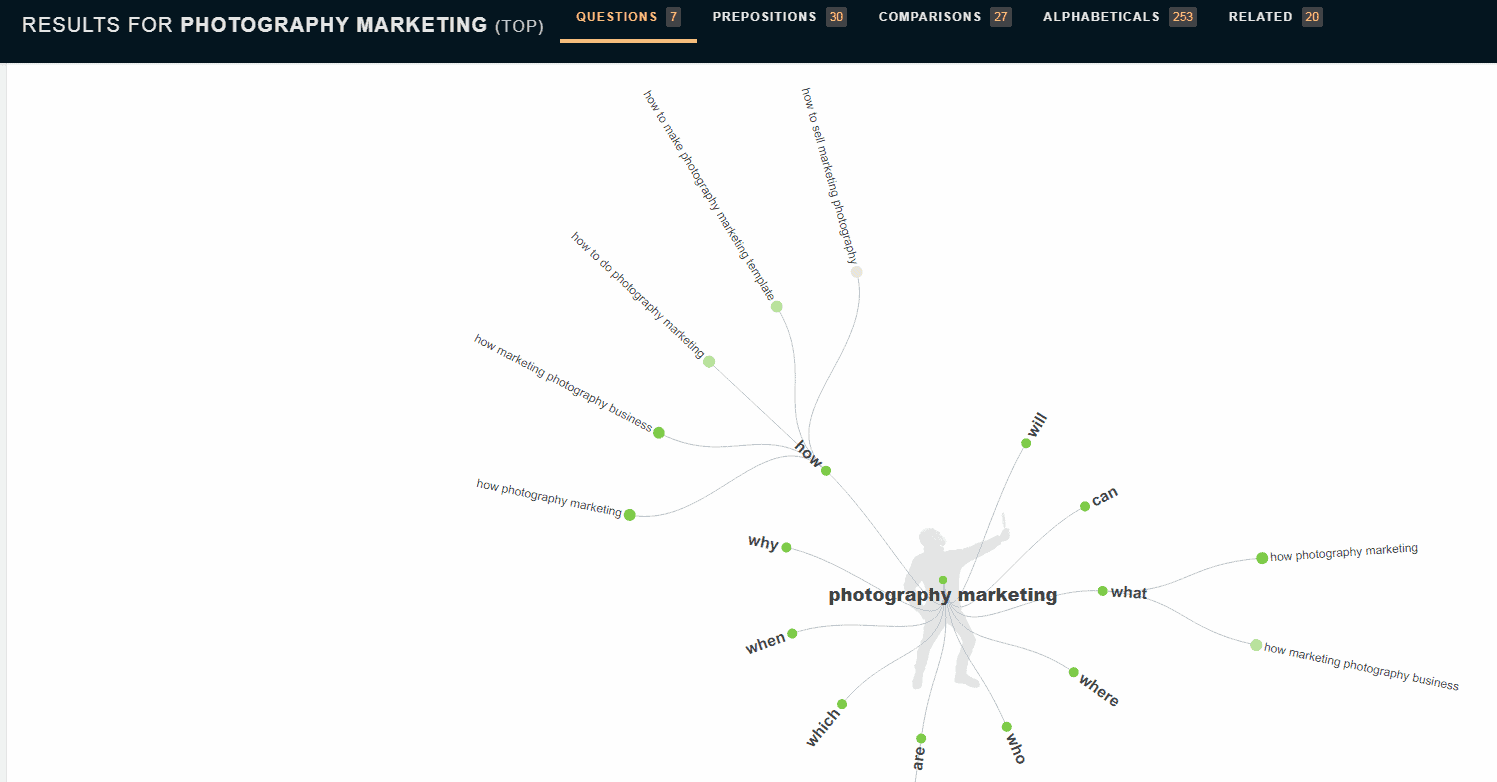Screen dimensions: 1497x782
Task: Expand the 'how' branch node
Action: pyautogui.click(x=824, y=469)
